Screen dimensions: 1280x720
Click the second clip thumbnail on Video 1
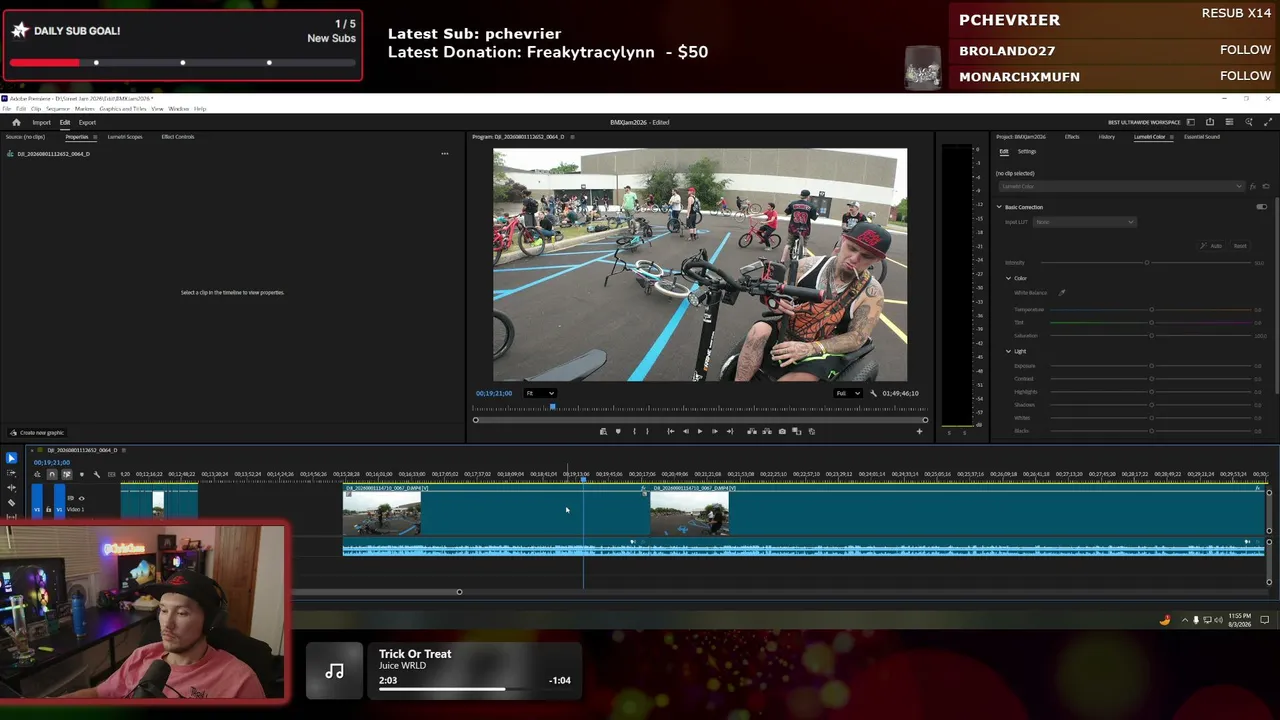click(689, 514)
